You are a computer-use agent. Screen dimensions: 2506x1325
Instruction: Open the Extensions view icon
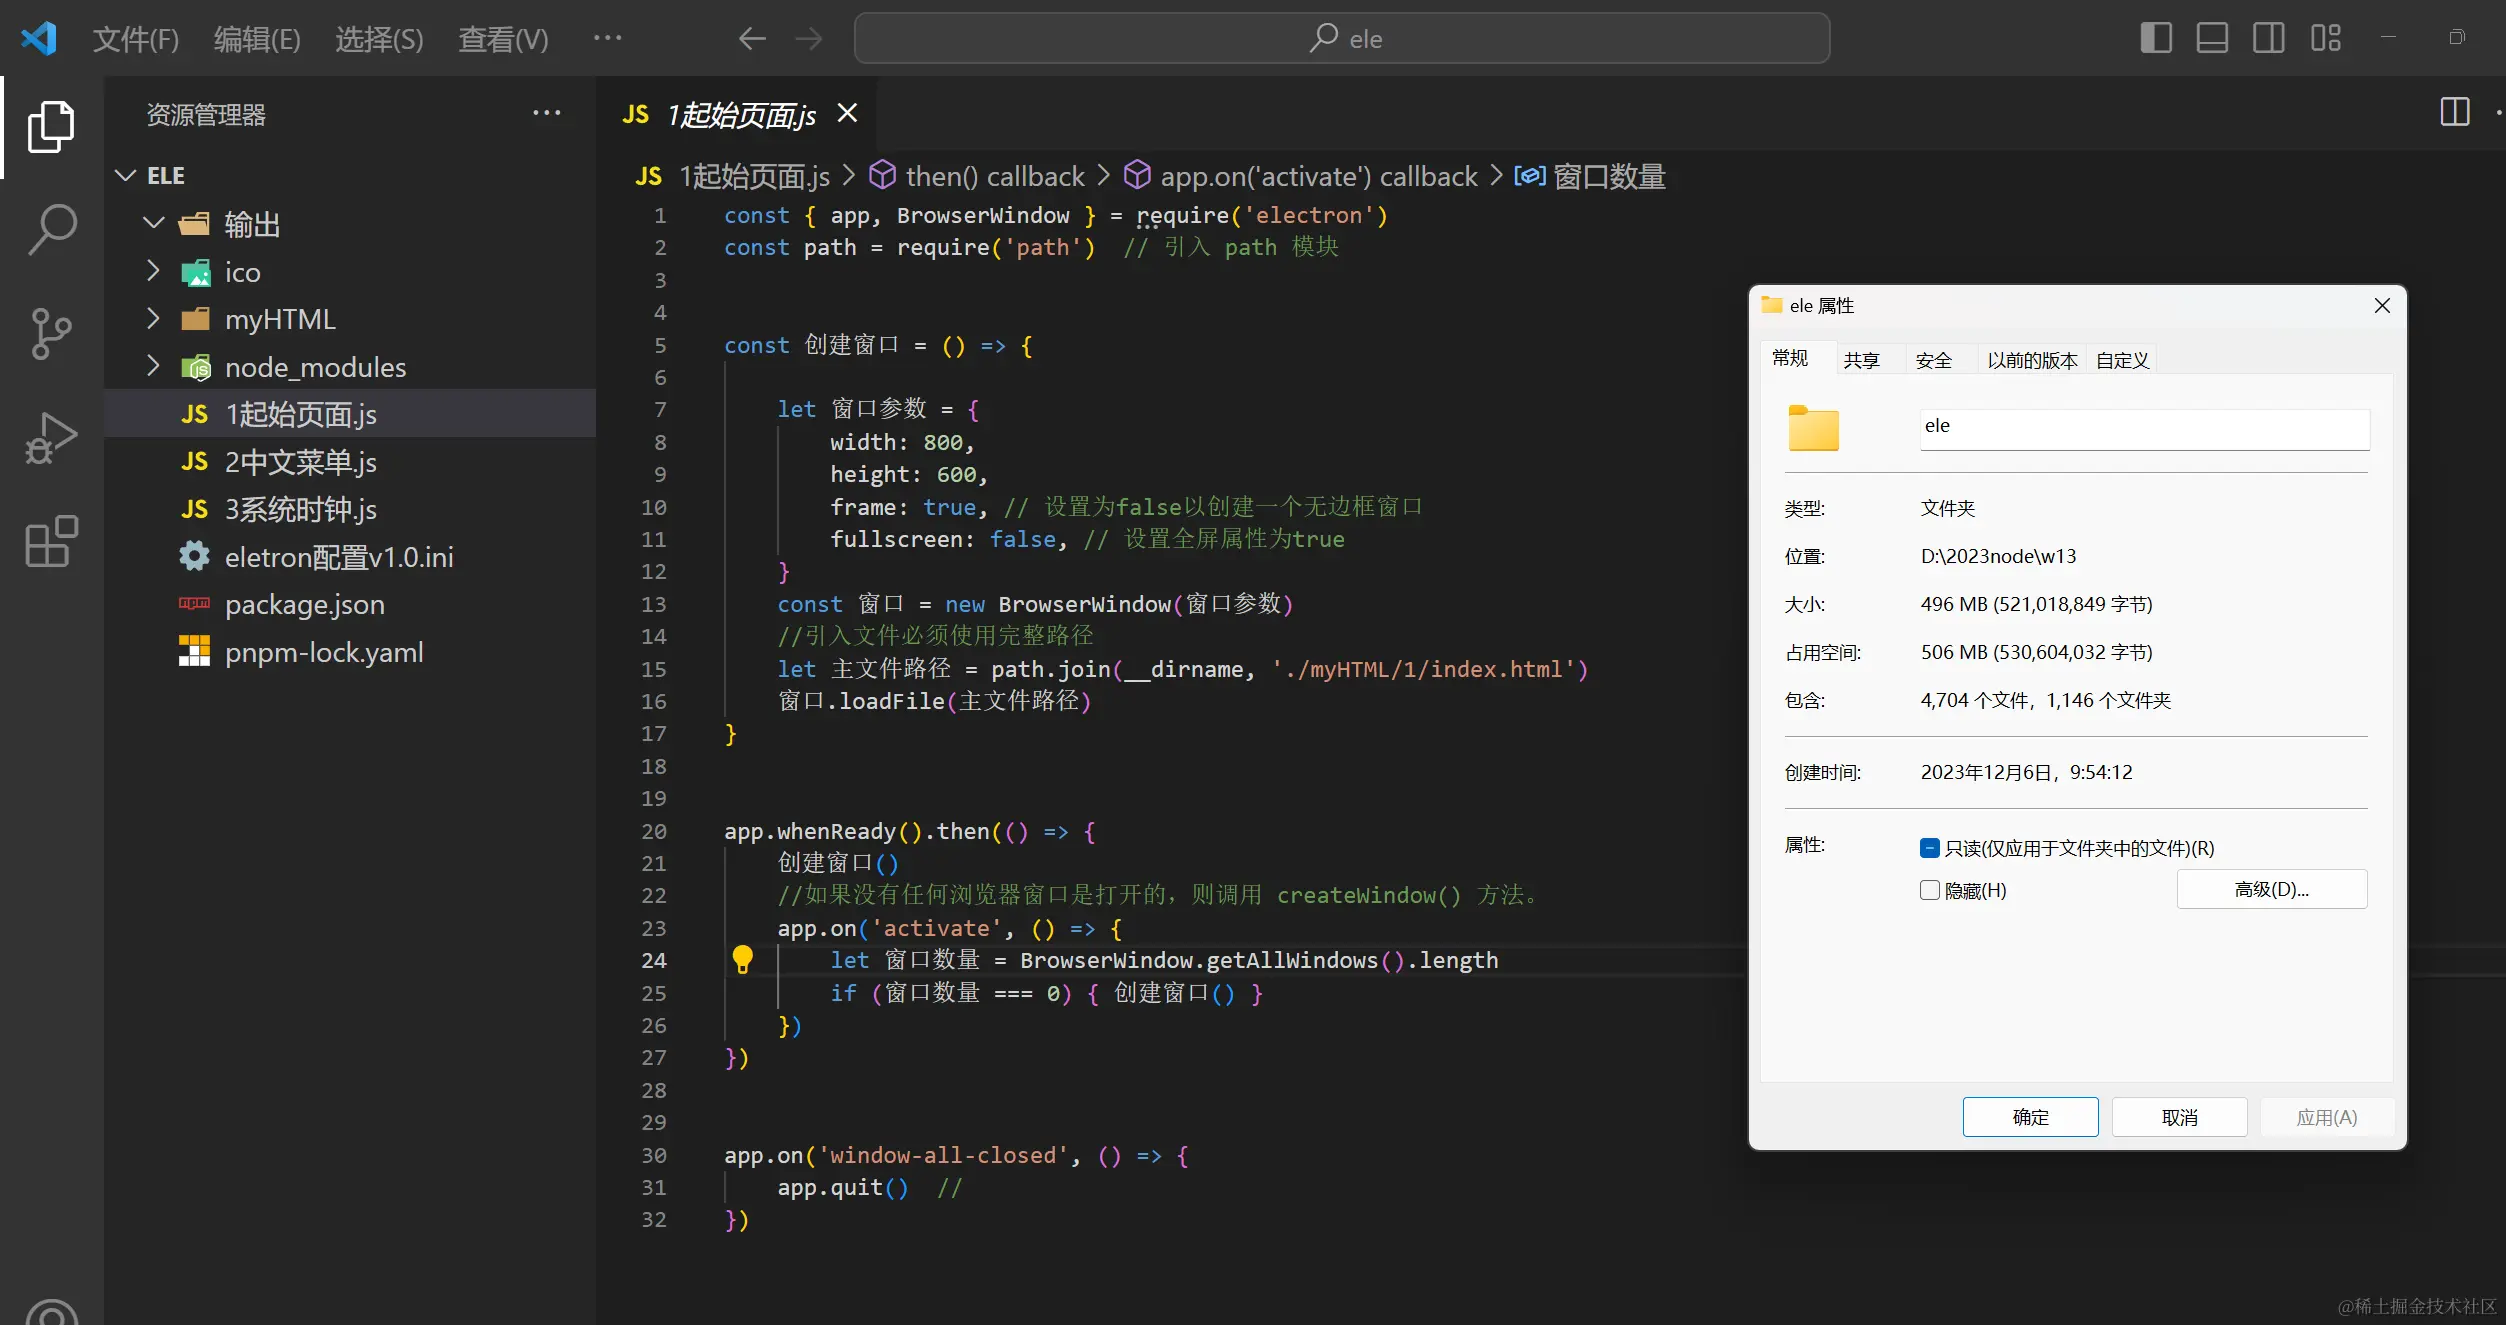pyautogui.click(x=52, y=541)
